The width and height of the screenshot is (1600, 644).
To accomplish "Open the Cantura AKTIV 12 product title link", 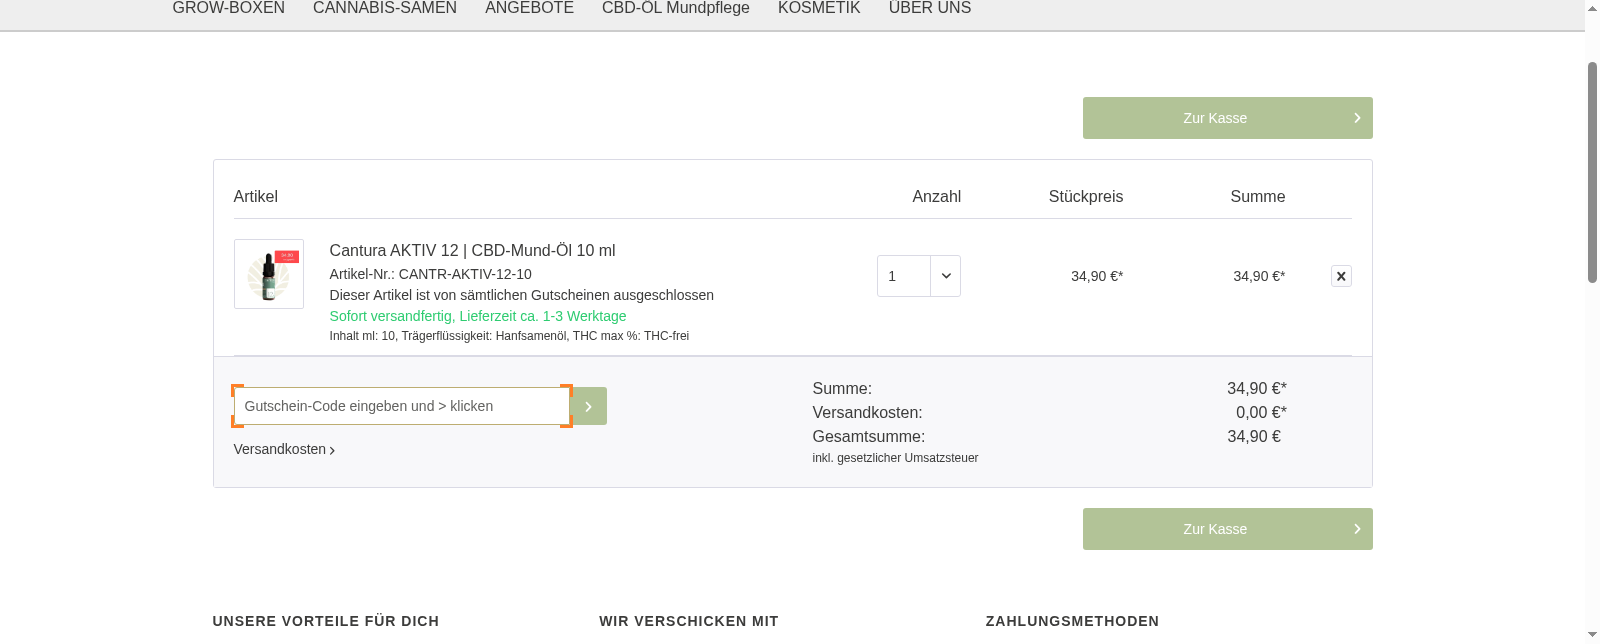I will [472, 251].
